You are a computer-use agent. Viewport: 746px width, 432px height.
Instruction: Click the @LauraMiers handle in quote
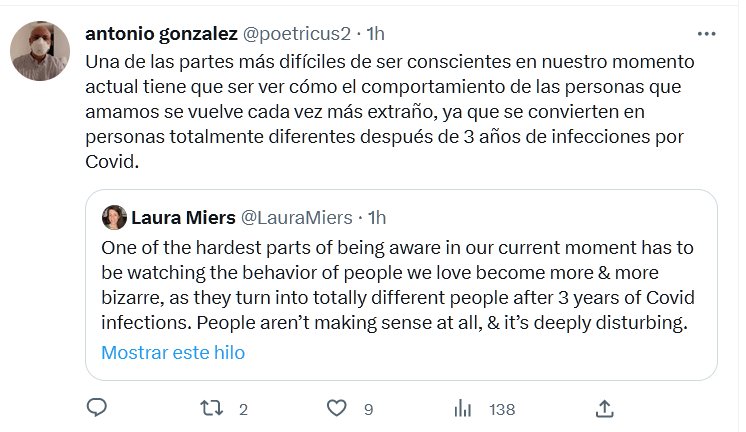pyautogui.click(x=296, y=217)
